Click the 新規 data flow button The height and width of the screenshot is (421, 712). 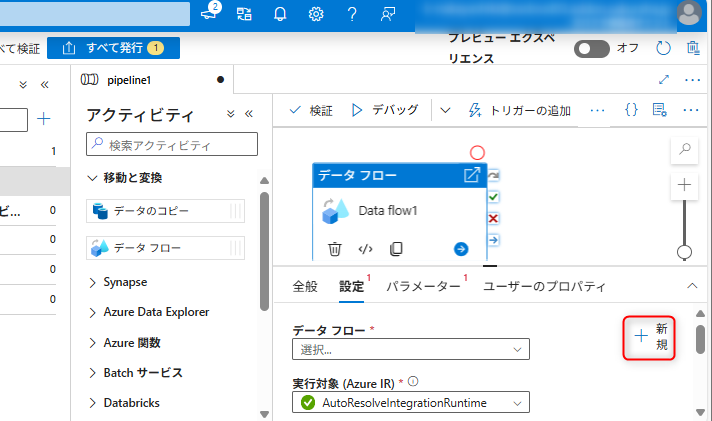click(x=651, y=336)
